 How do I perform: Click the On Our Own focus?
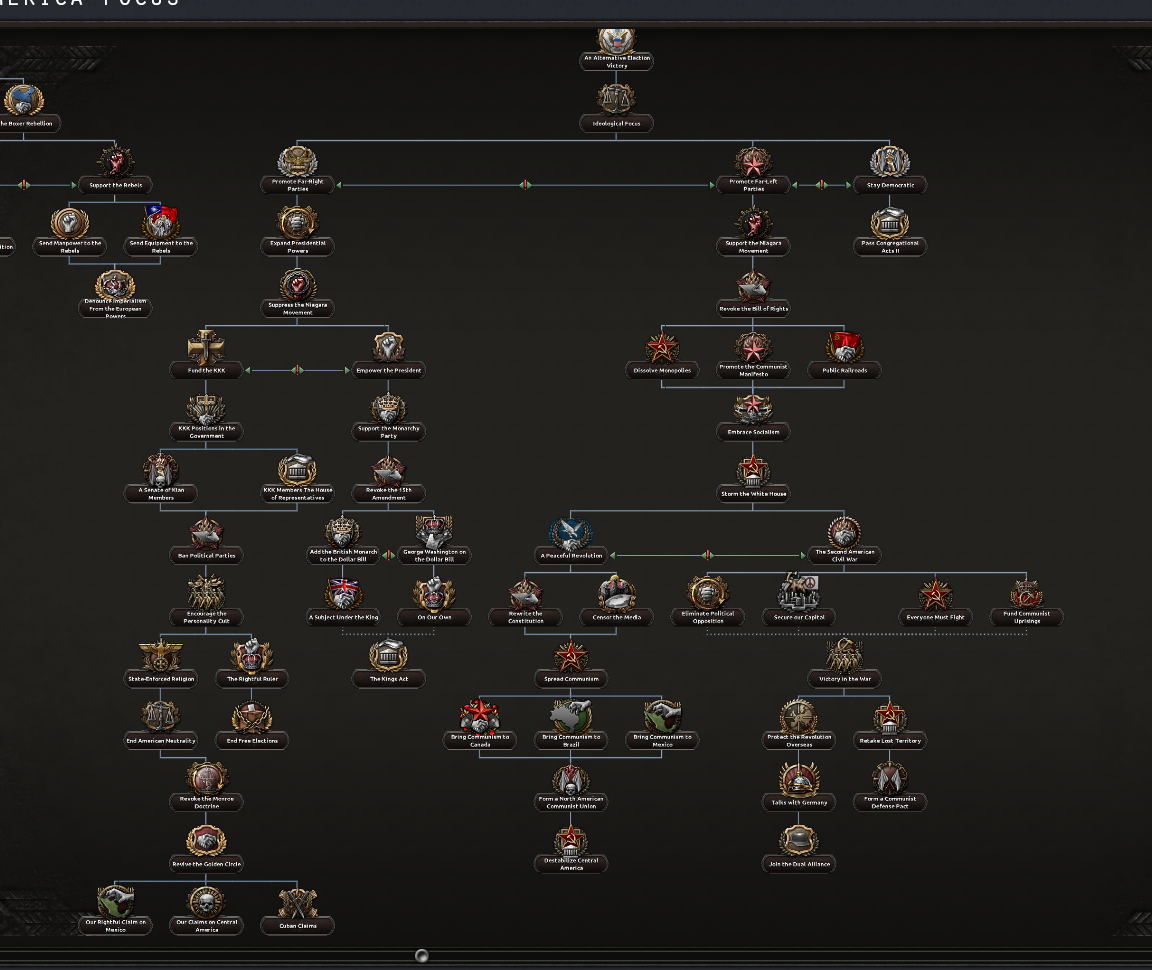(x=434, y=603)
